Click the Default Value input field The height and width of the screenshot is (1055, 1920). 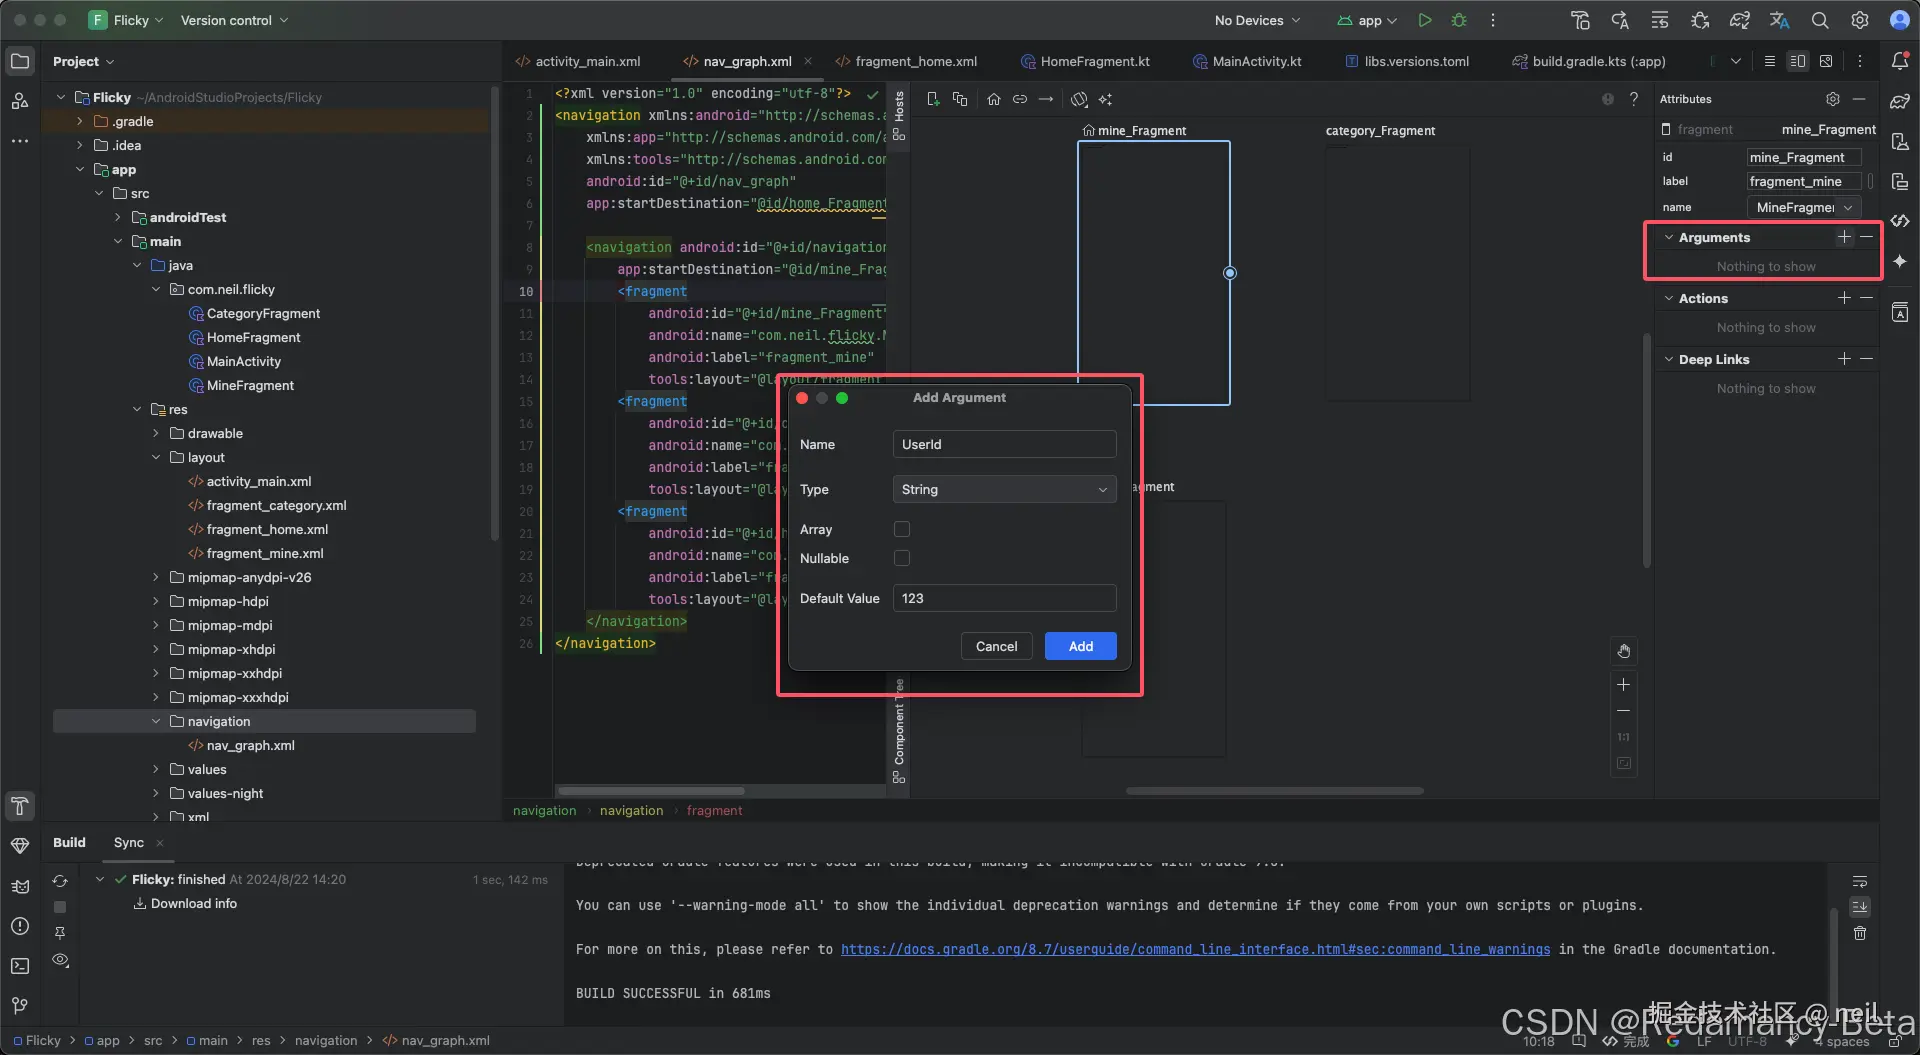point(1004,598)
